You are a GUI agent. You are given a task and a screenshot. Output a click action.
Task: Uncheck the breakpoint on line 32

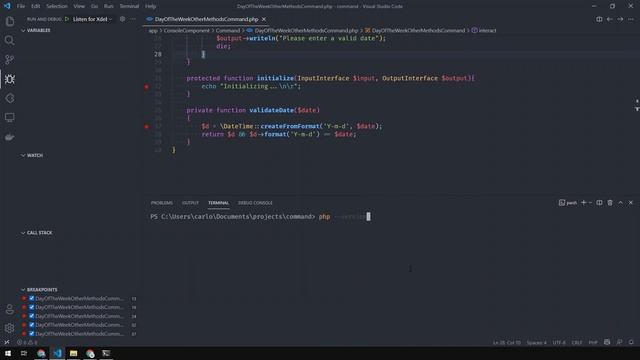coord(31,325)
